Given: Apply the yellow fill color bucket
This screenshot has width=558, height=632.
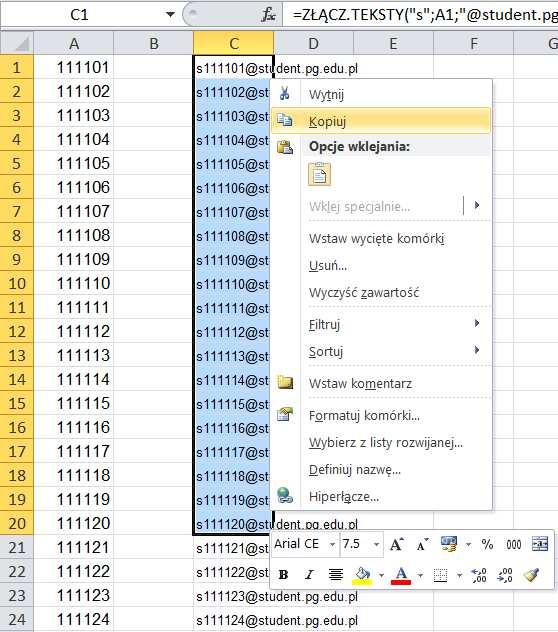Looking at the screenshot, I should [x=362, y=575].
